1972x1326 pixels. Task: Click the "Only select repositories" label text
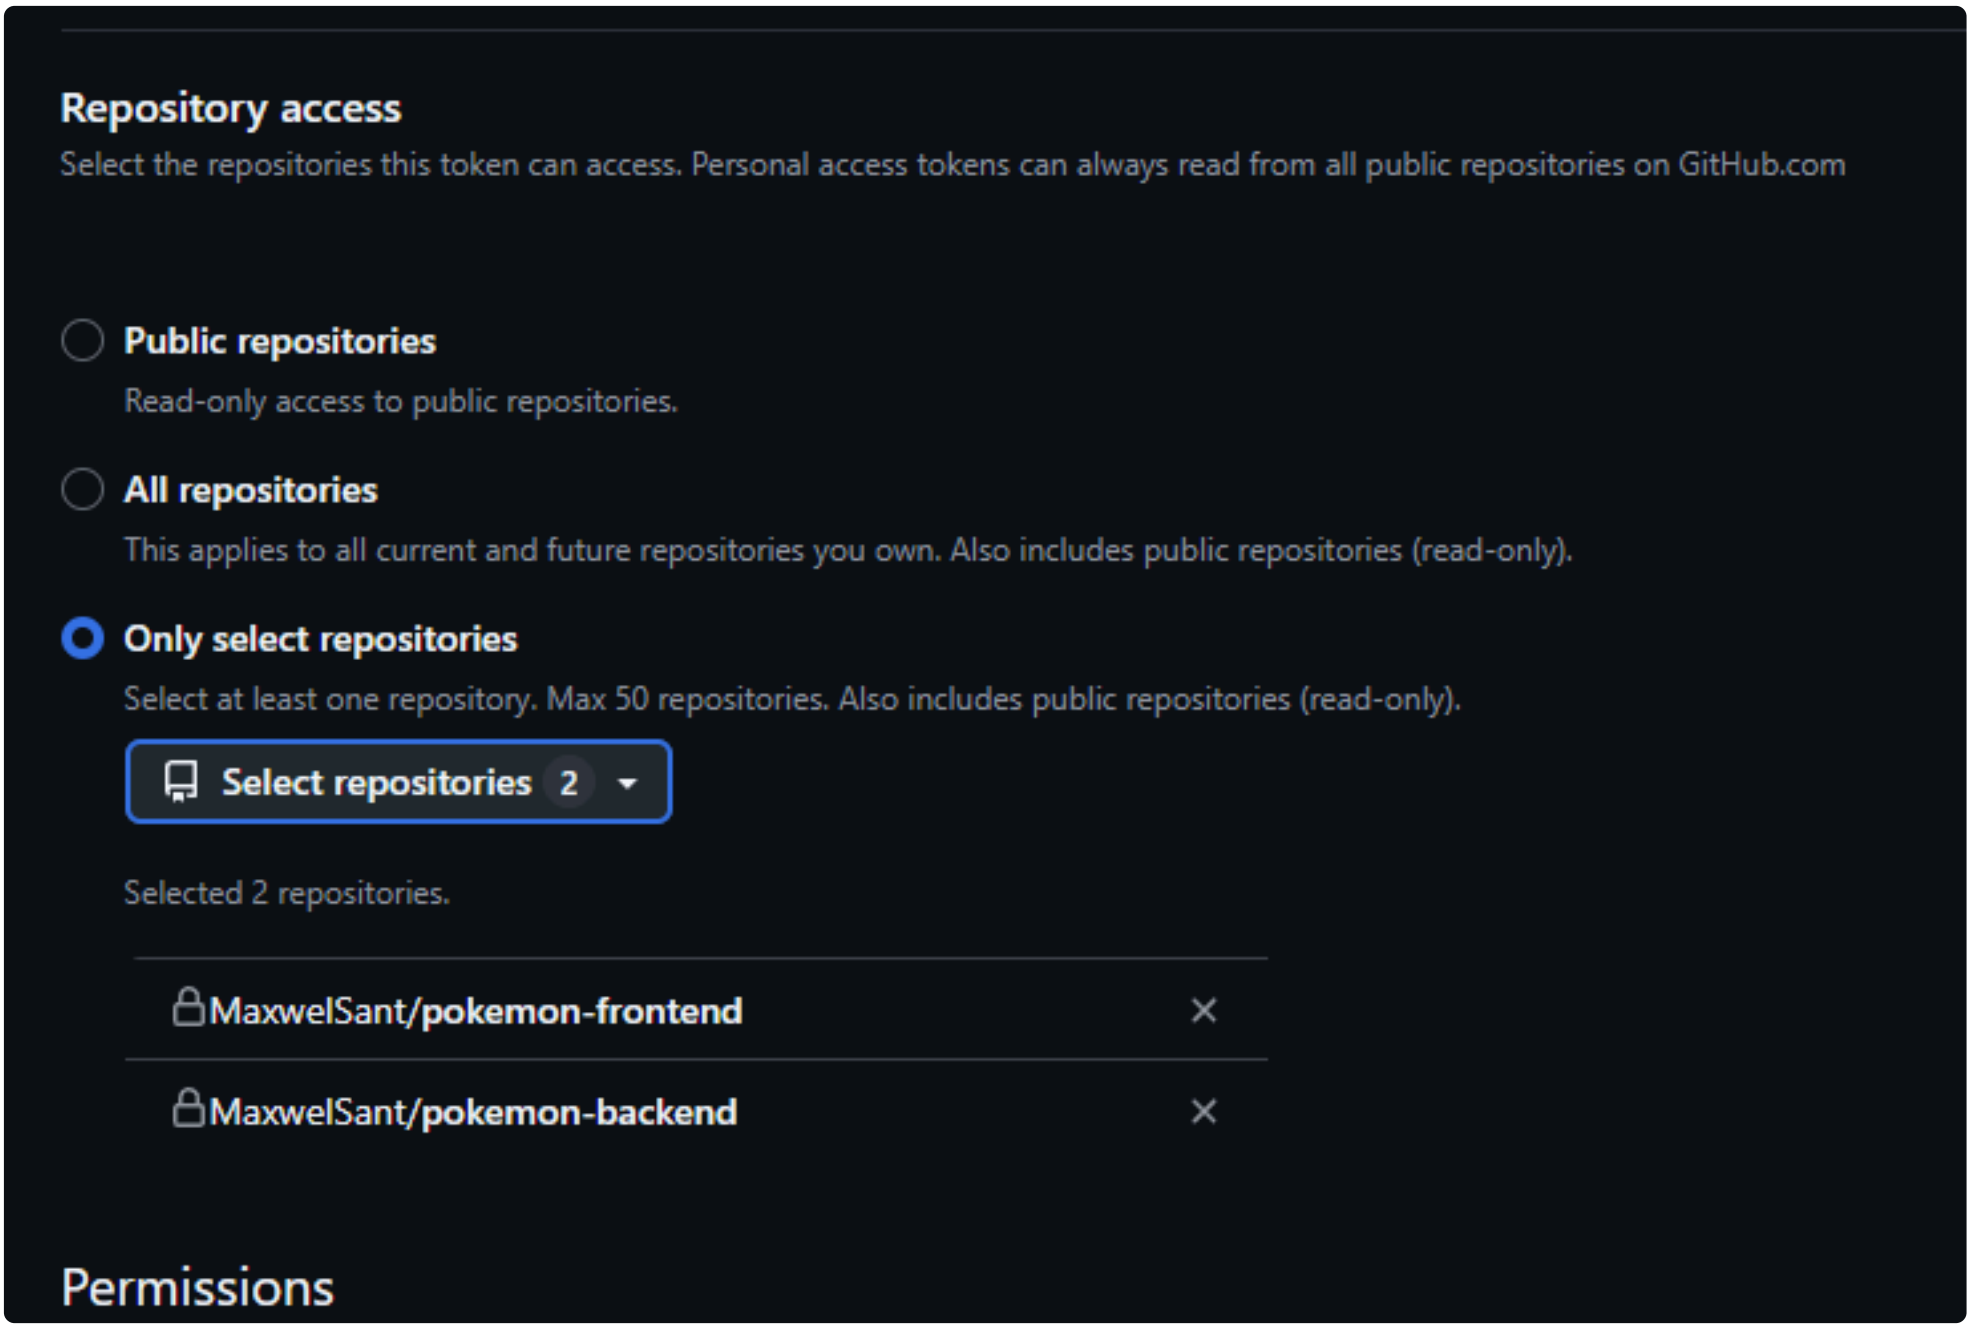(321, 639)
